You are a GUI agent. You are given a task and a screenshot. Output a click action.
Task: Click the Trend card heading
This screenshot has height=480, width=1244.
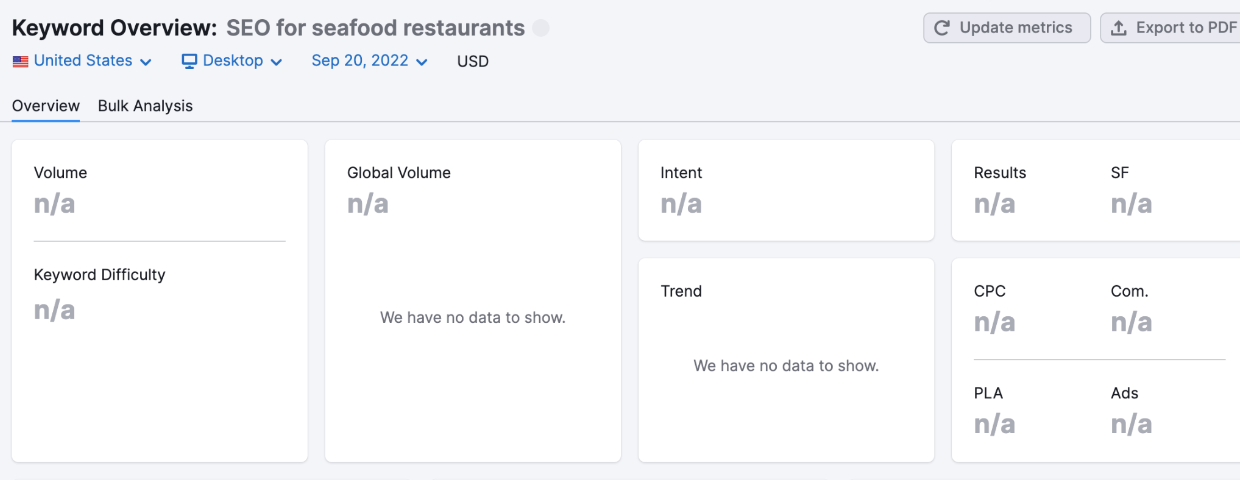tap(681, 291)
